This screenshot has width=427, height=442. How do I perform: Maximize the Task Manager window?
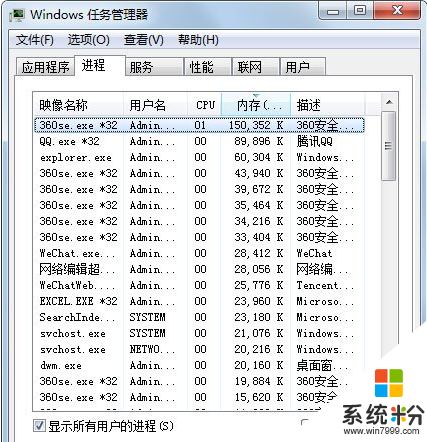360,11
